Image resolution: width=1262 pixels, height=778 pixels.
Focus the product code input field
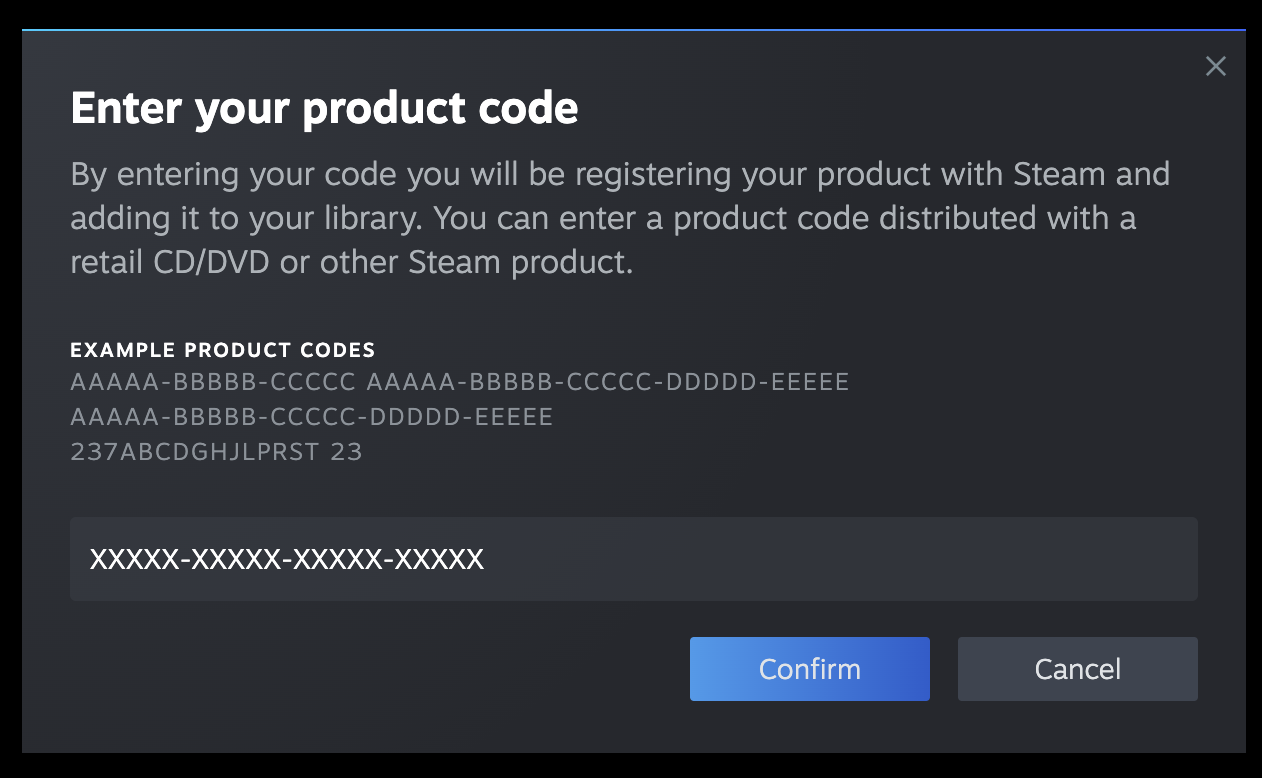(x=633, y=559)
